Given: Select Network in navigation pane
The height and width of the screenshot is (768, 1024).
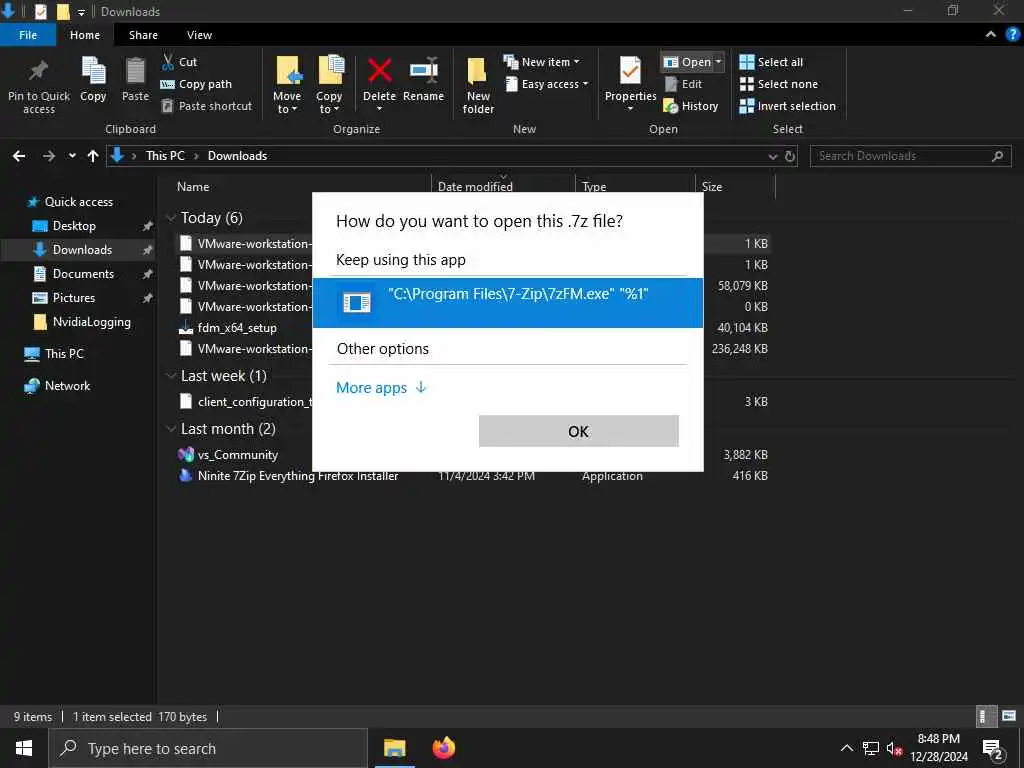Looking at the screenshot, I should (x=67, y=385).
